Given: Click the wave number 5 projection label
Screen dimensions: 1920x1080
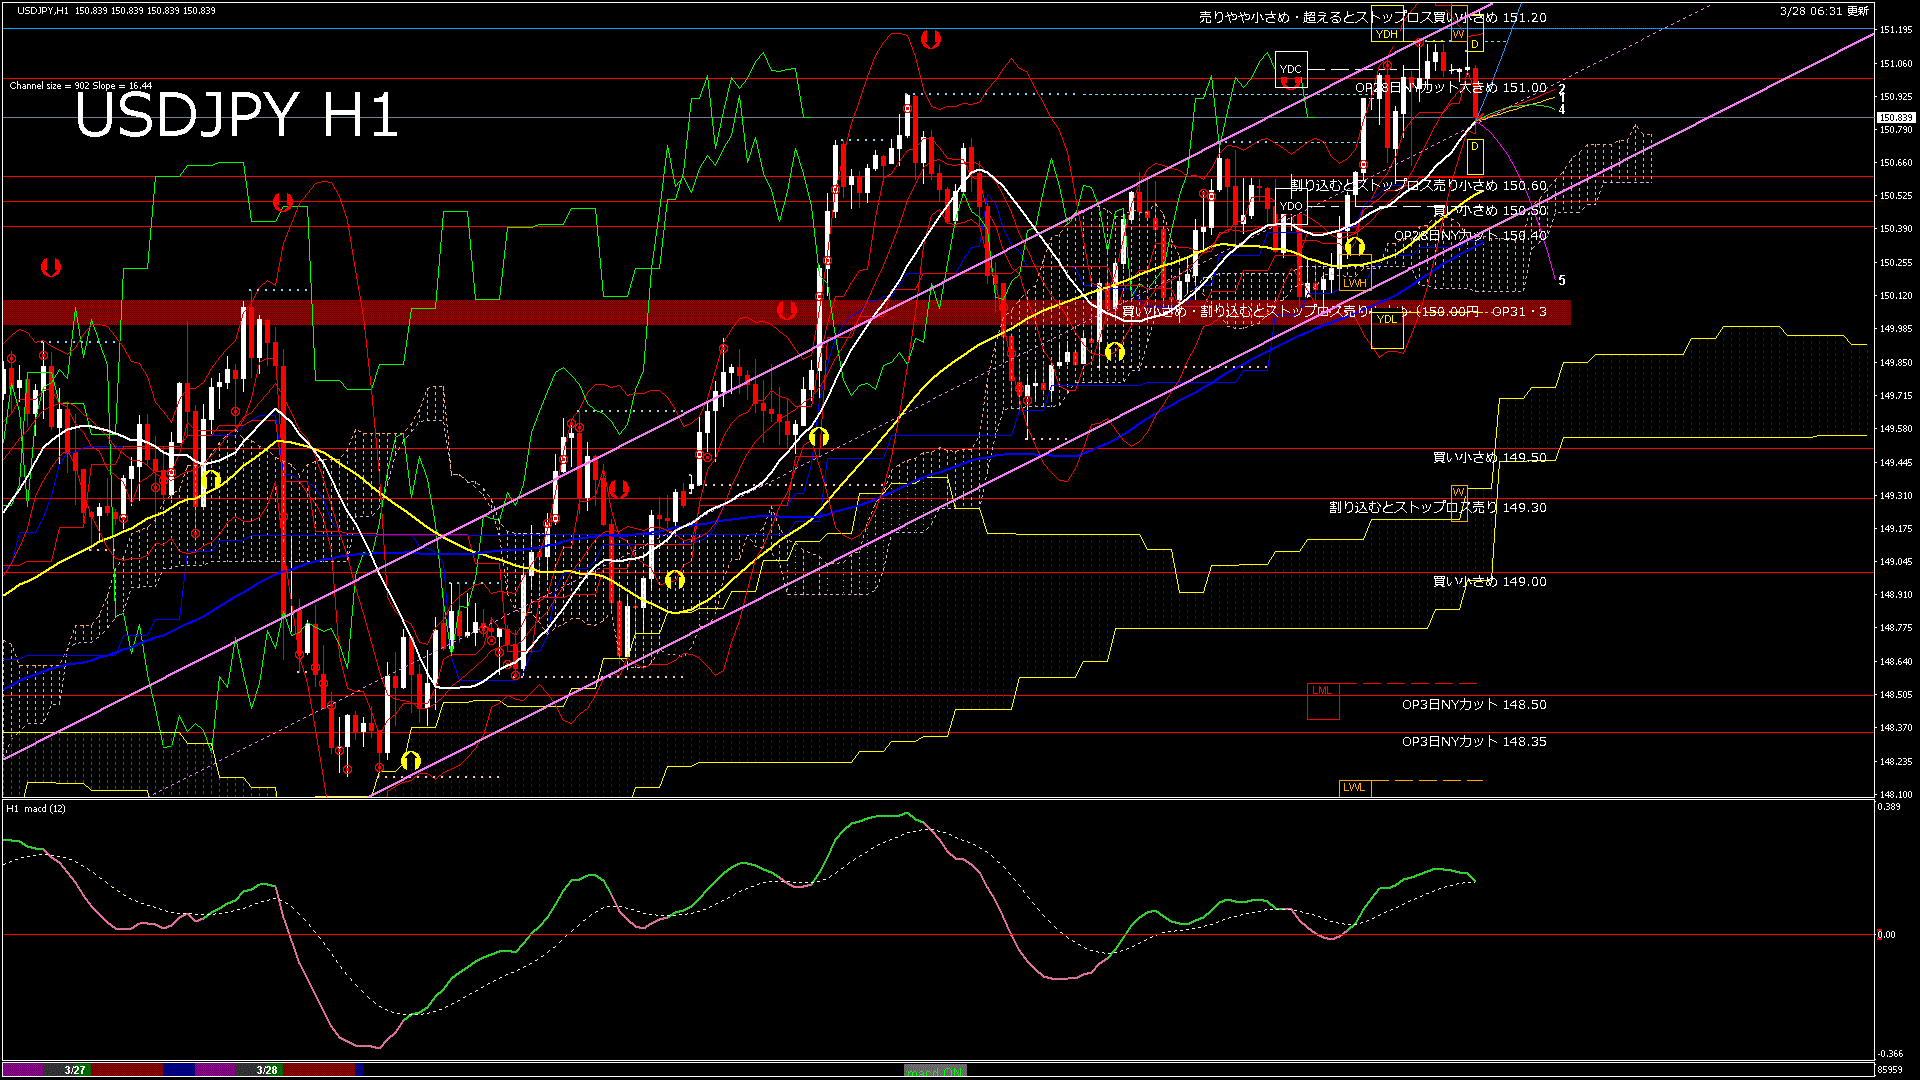Looking at the screenshot, I should tap(1562, 281).
